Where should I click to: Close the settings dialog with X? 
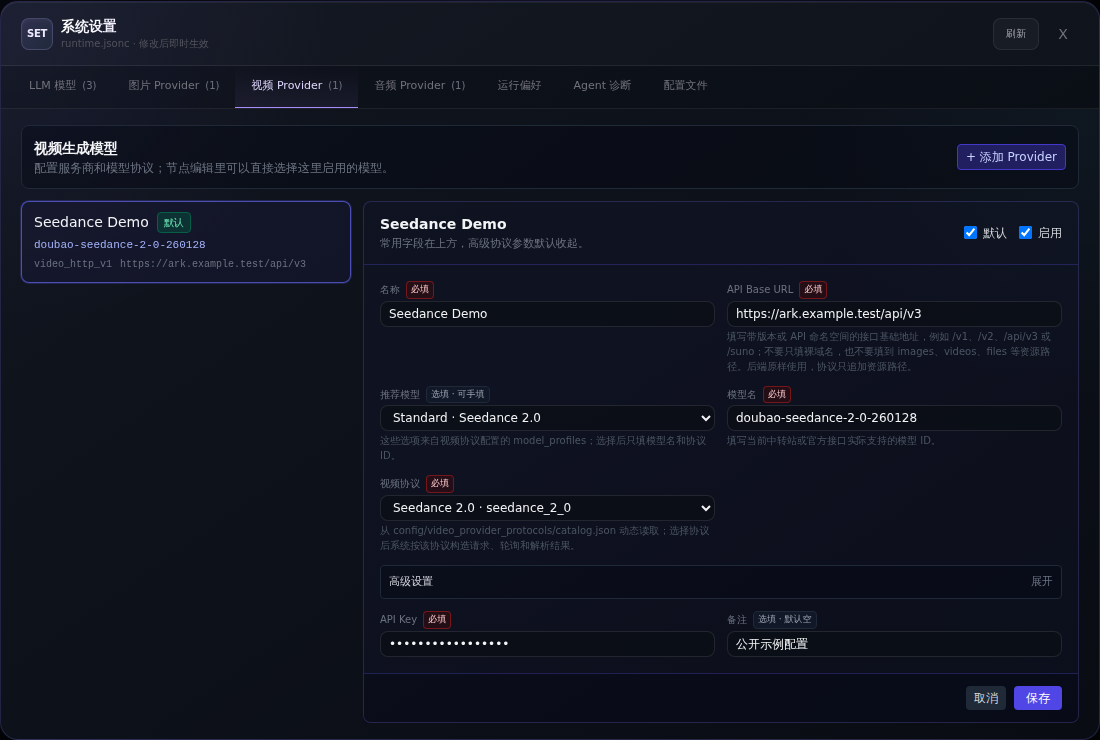(x=1063, y=34)
